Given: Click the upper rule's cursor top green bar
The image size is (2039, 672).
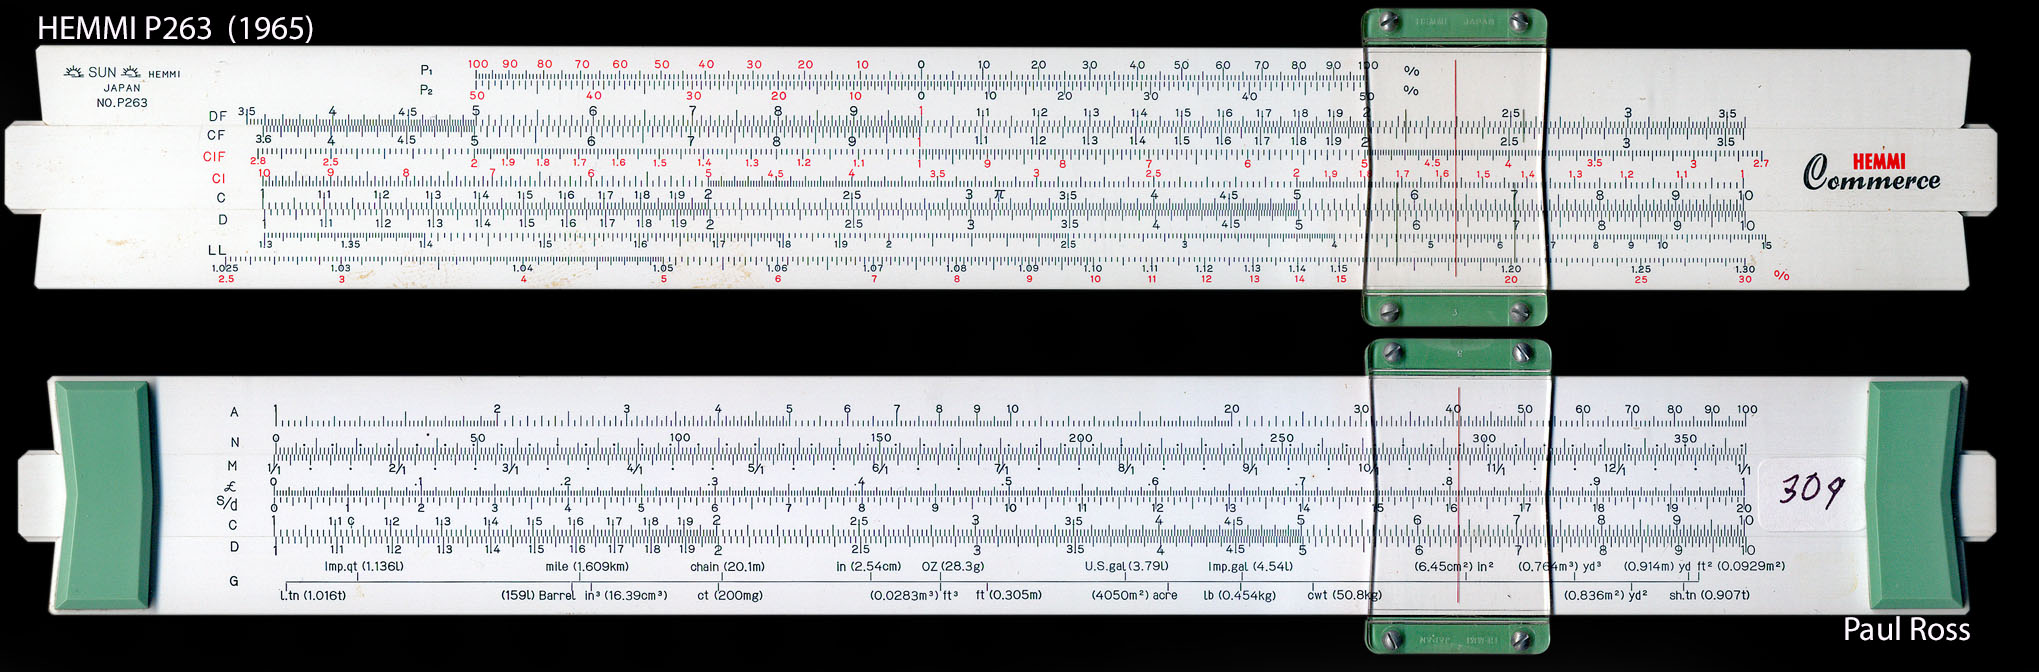Looking at the screenshot, I should pyautogui.click(x=1455, y=25).
